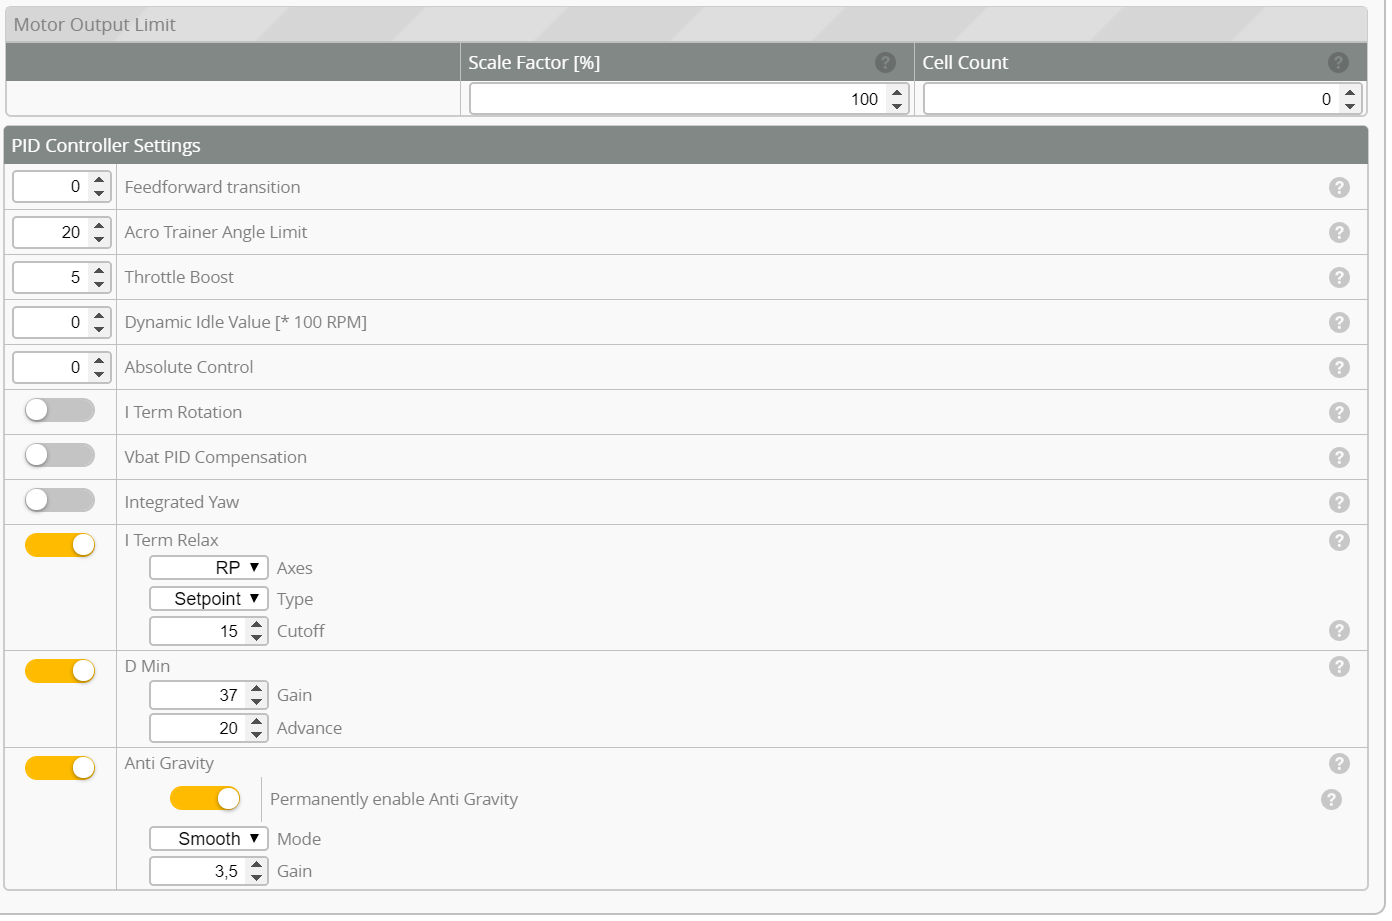Expand the Setpoint Type dropdown

tap(209, 599)
